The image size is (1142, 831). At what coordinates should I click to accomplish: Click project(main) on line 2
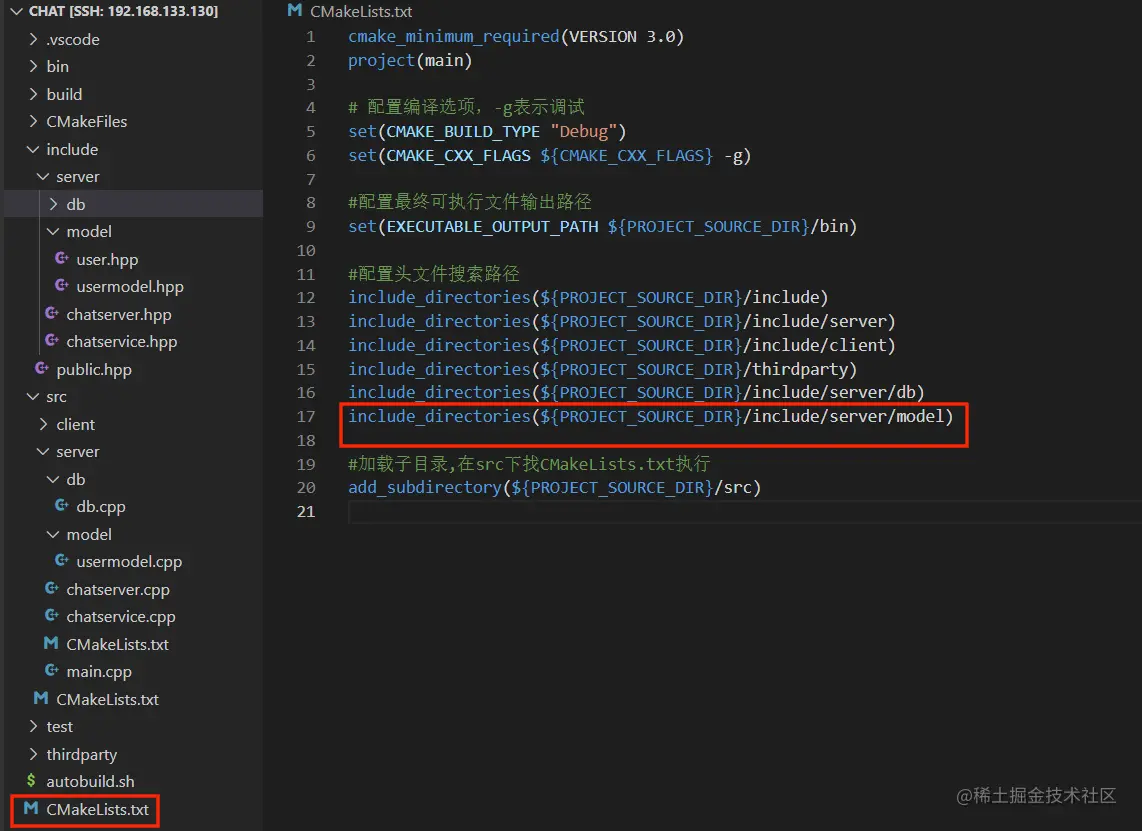pyautogui.click(x=410, y=60)
